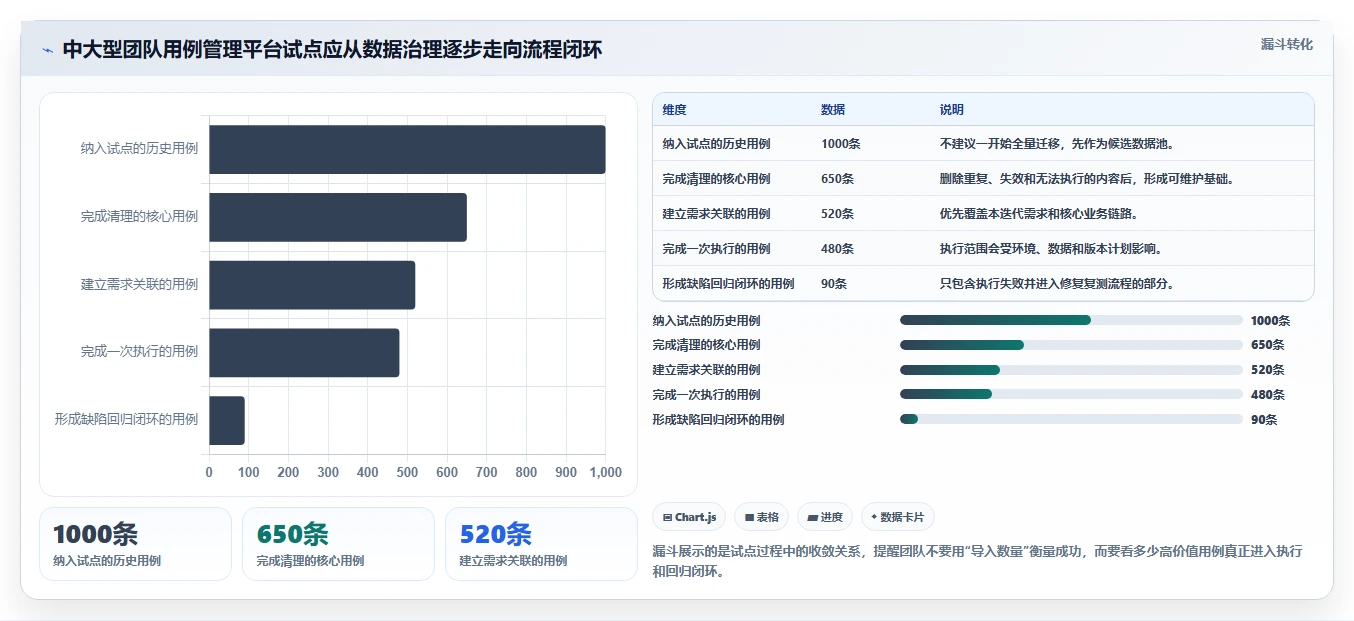Click the 完成一次执行的用例 progress bar

tap(1071, 394)
